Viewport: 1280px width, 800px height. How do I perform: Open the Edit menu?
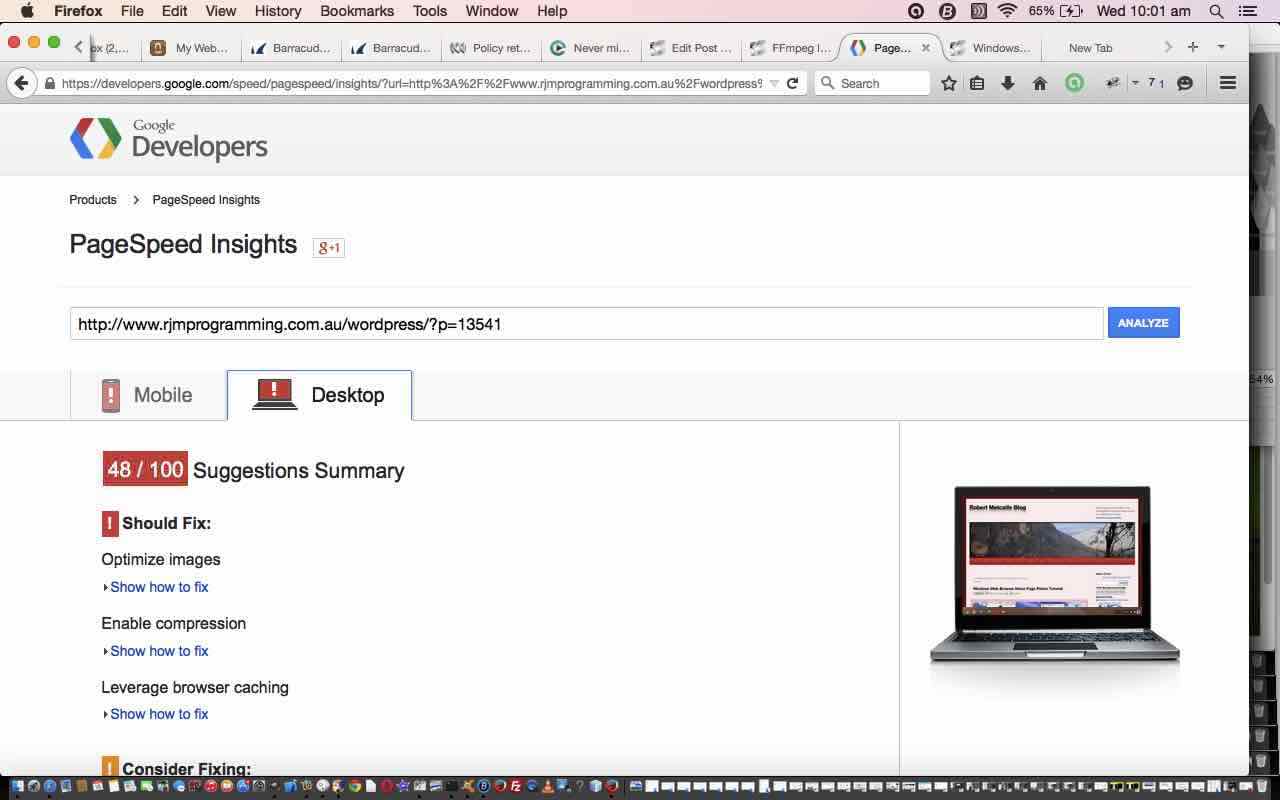pos(174,11)
